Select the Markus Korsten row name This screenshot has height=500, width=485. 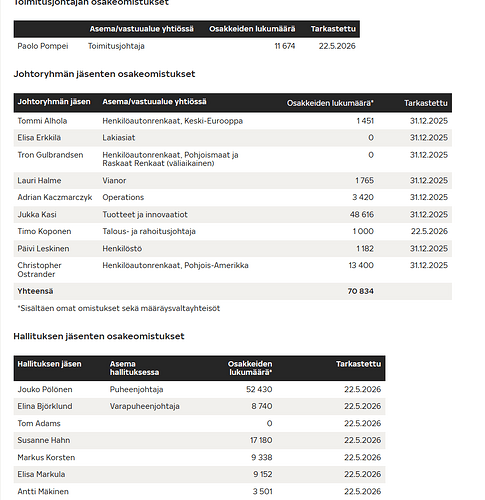[46, 457]
